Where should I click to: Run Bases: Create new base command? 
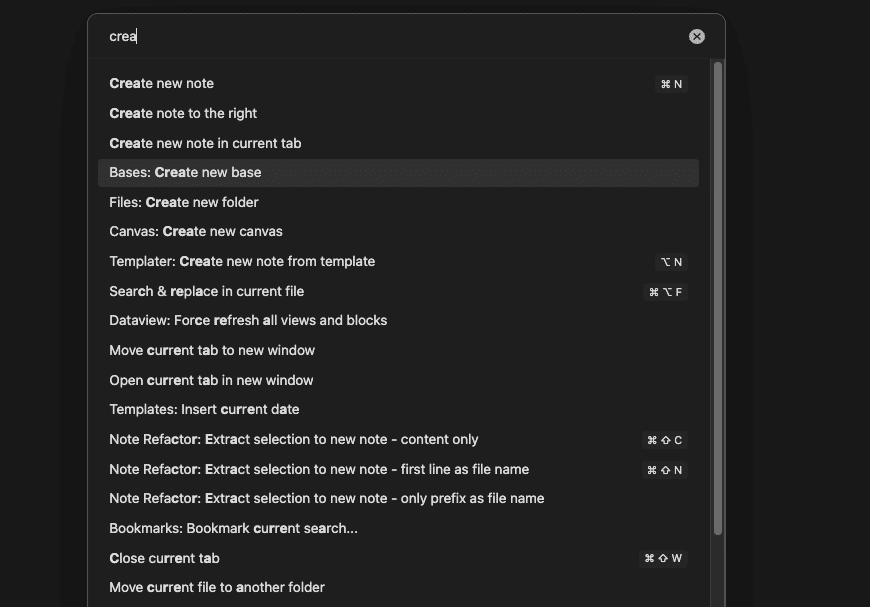(x=185, y=173)
